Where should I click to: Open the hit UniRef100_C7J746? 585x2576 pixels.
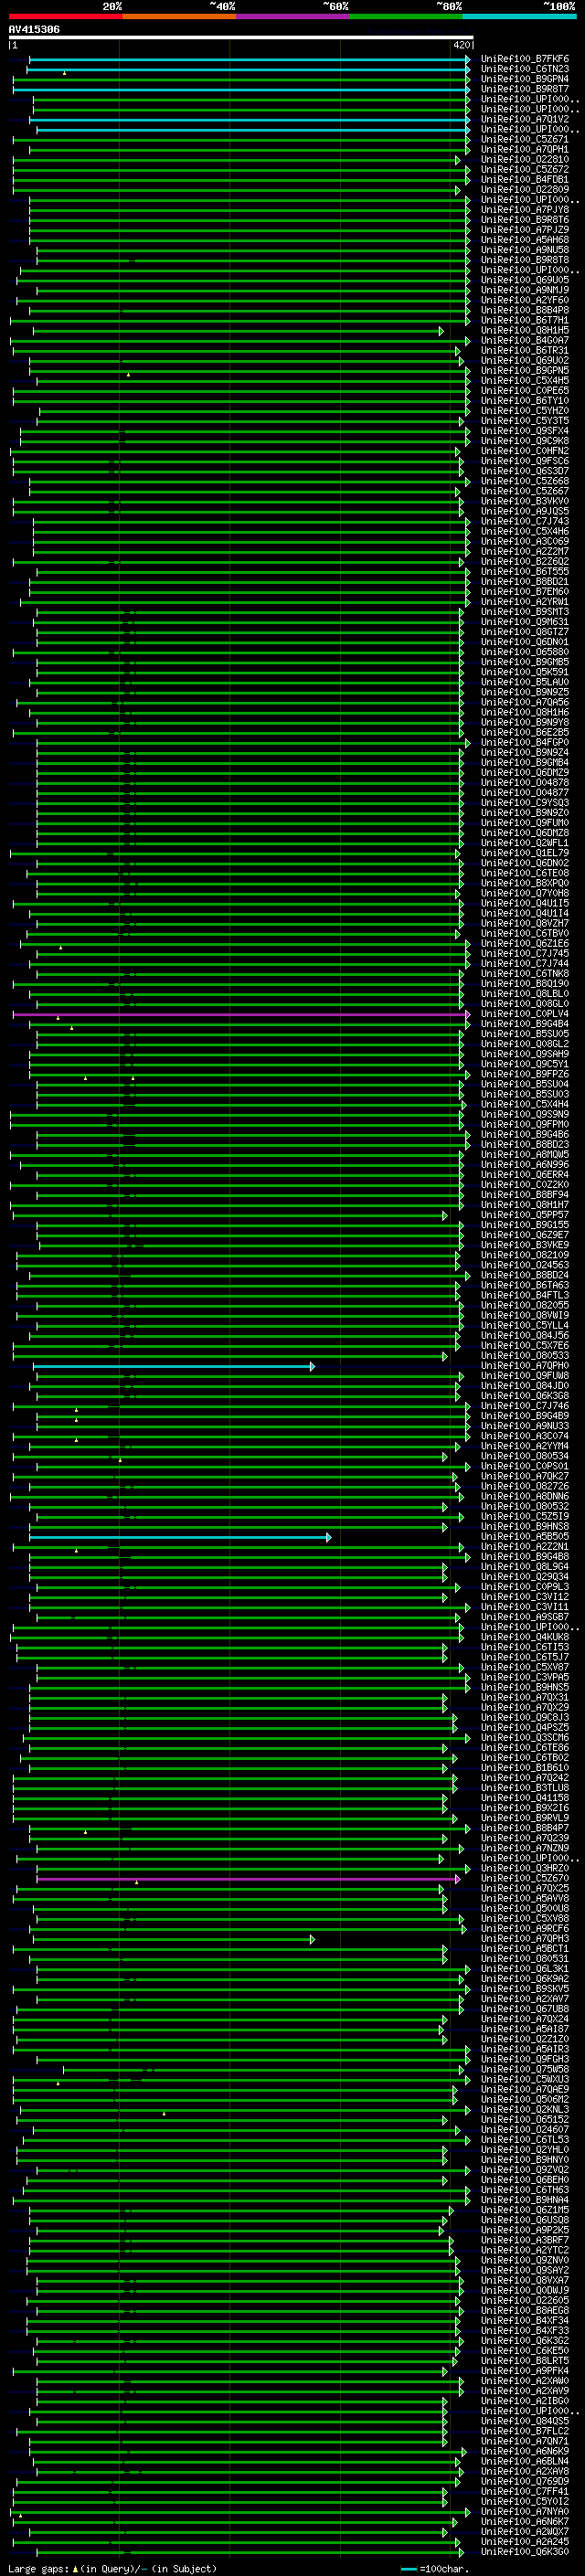[x=524, y=1406]
